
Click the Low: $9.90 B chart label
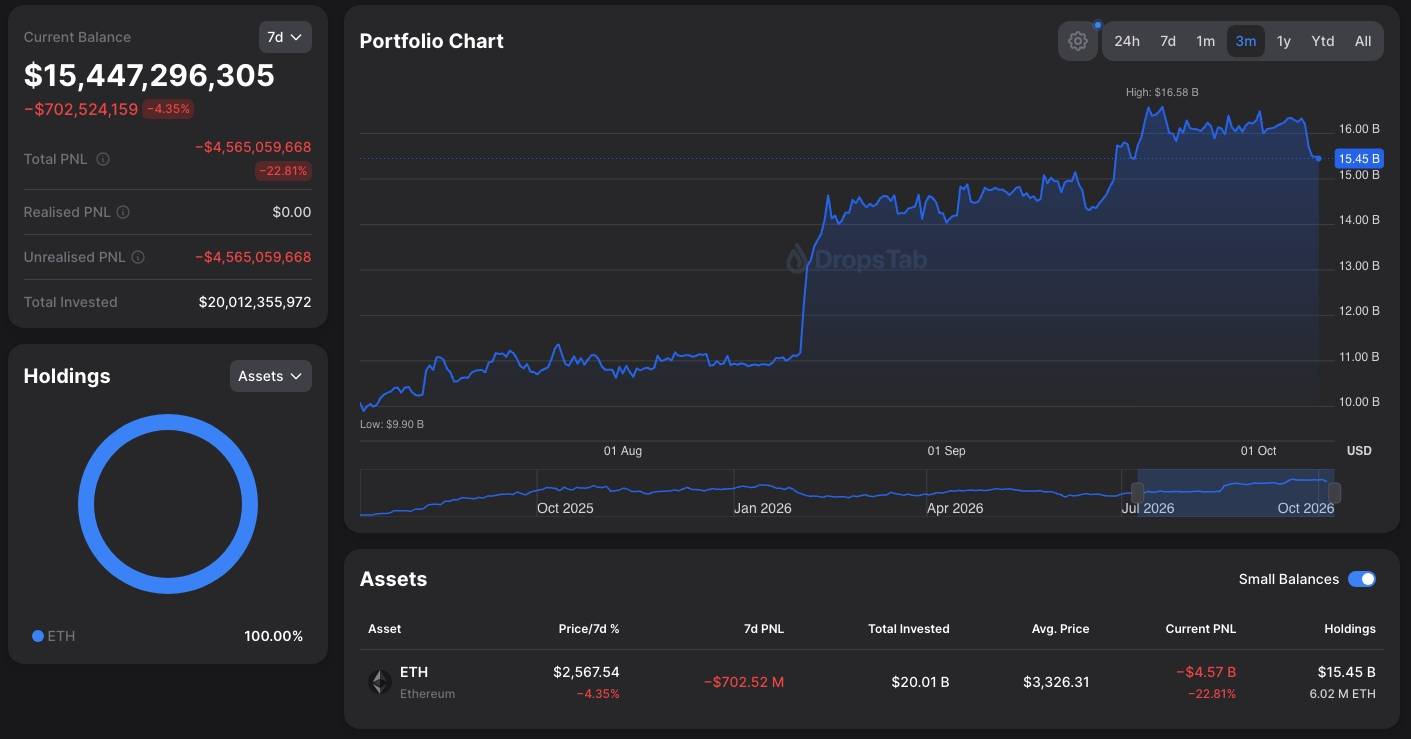[392, 424]
